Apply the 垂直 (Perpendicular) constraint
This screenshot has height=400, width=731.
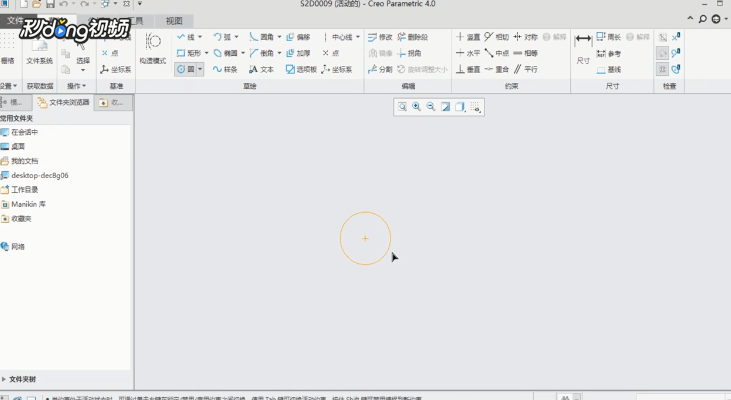468,69
